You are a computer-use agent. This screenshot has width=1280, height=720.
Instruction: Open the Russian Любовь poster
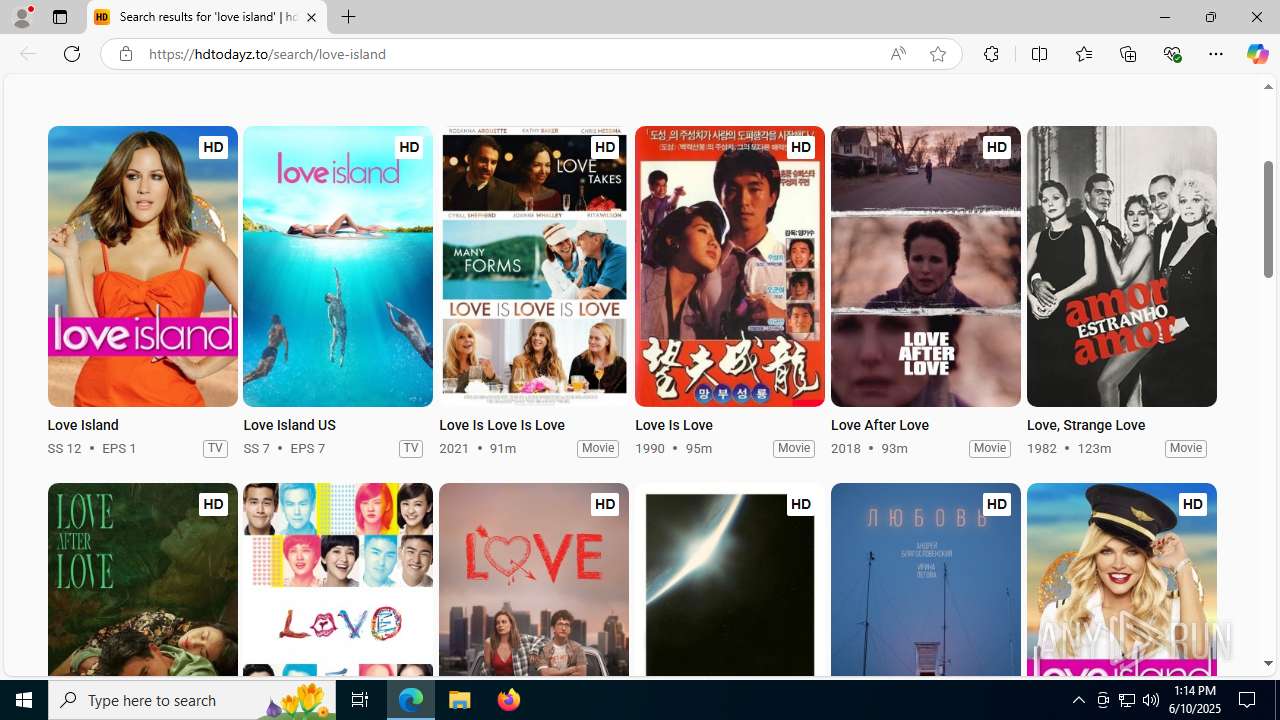click(926, 580)
